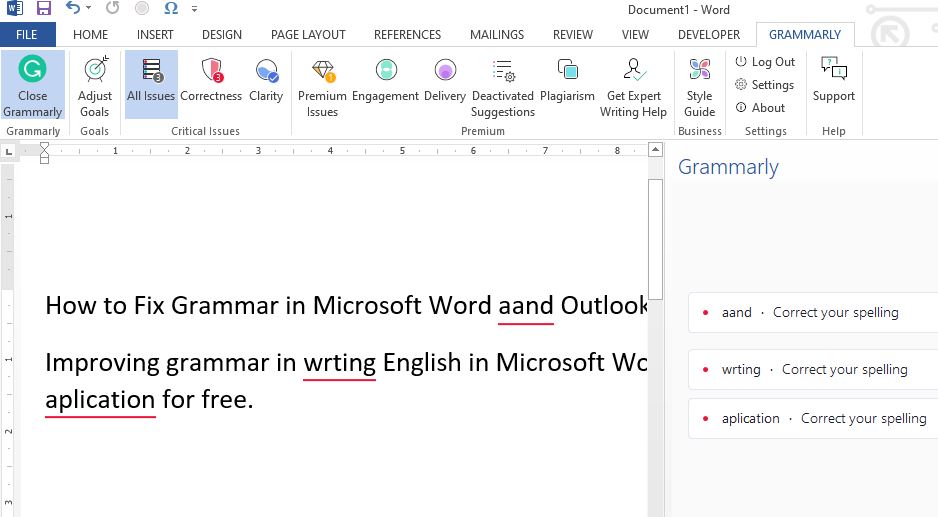Switch to the MAILINGS tab

[x=497, y=35]
